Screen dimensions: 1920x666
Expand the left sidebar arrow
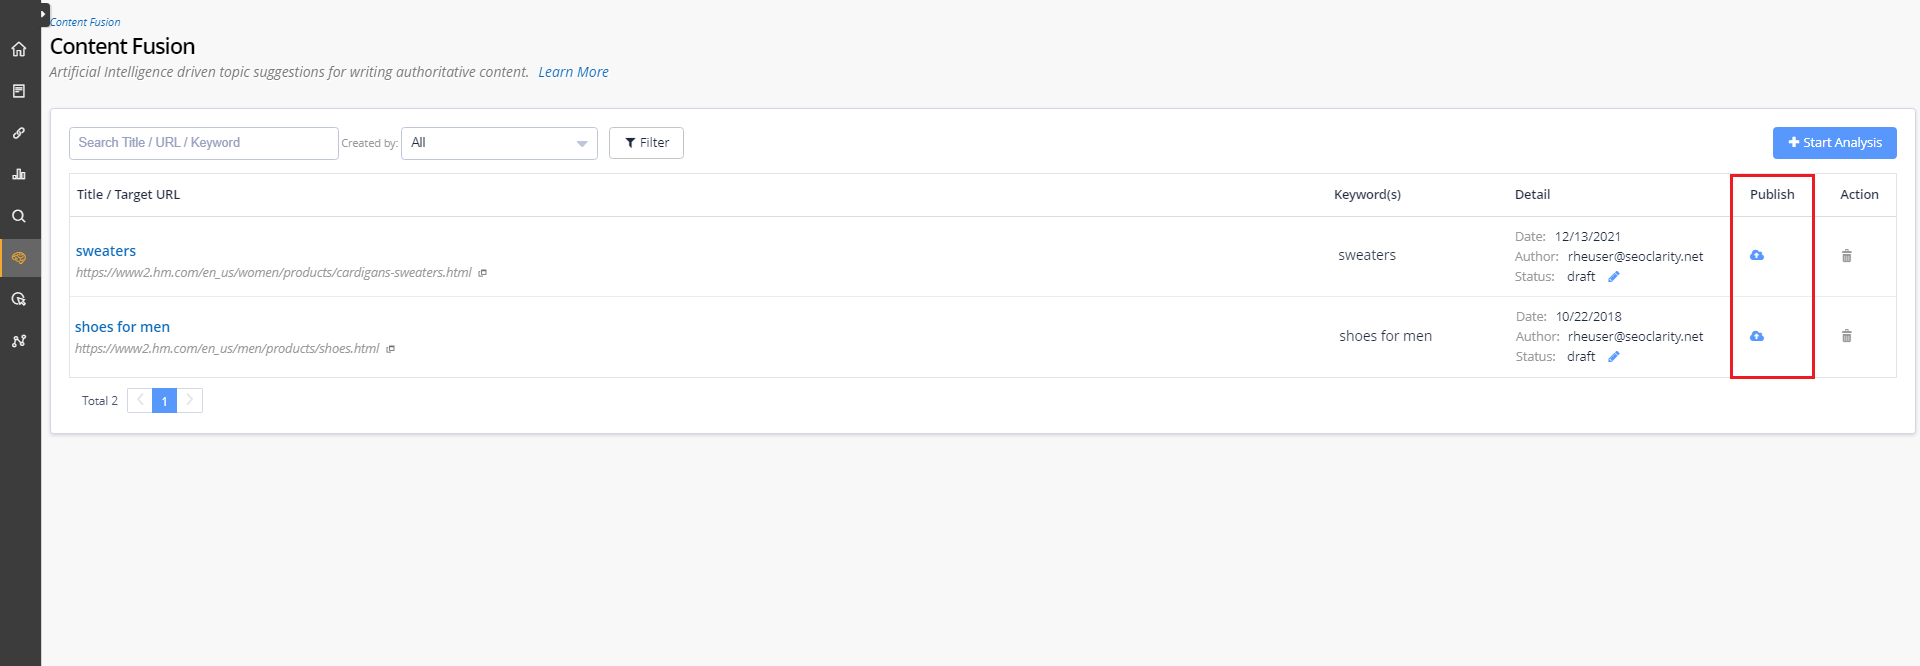[x=44, y=14]
